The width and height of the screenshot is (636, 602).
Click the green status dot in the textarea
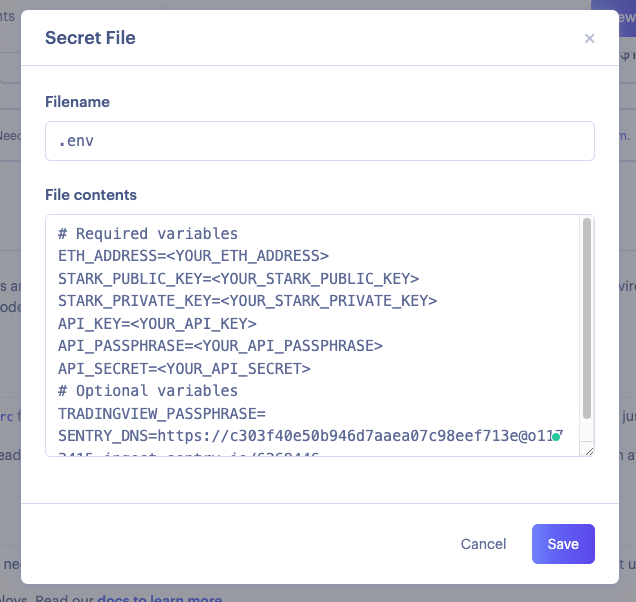tap(556, 436)
